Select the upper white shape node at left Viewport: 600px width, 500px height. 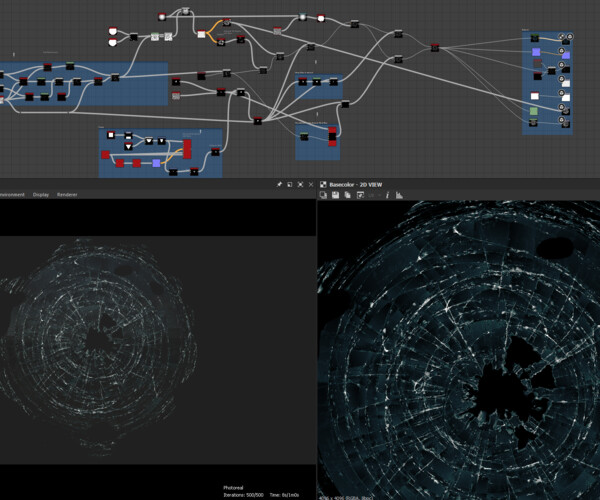click(112, 31)
